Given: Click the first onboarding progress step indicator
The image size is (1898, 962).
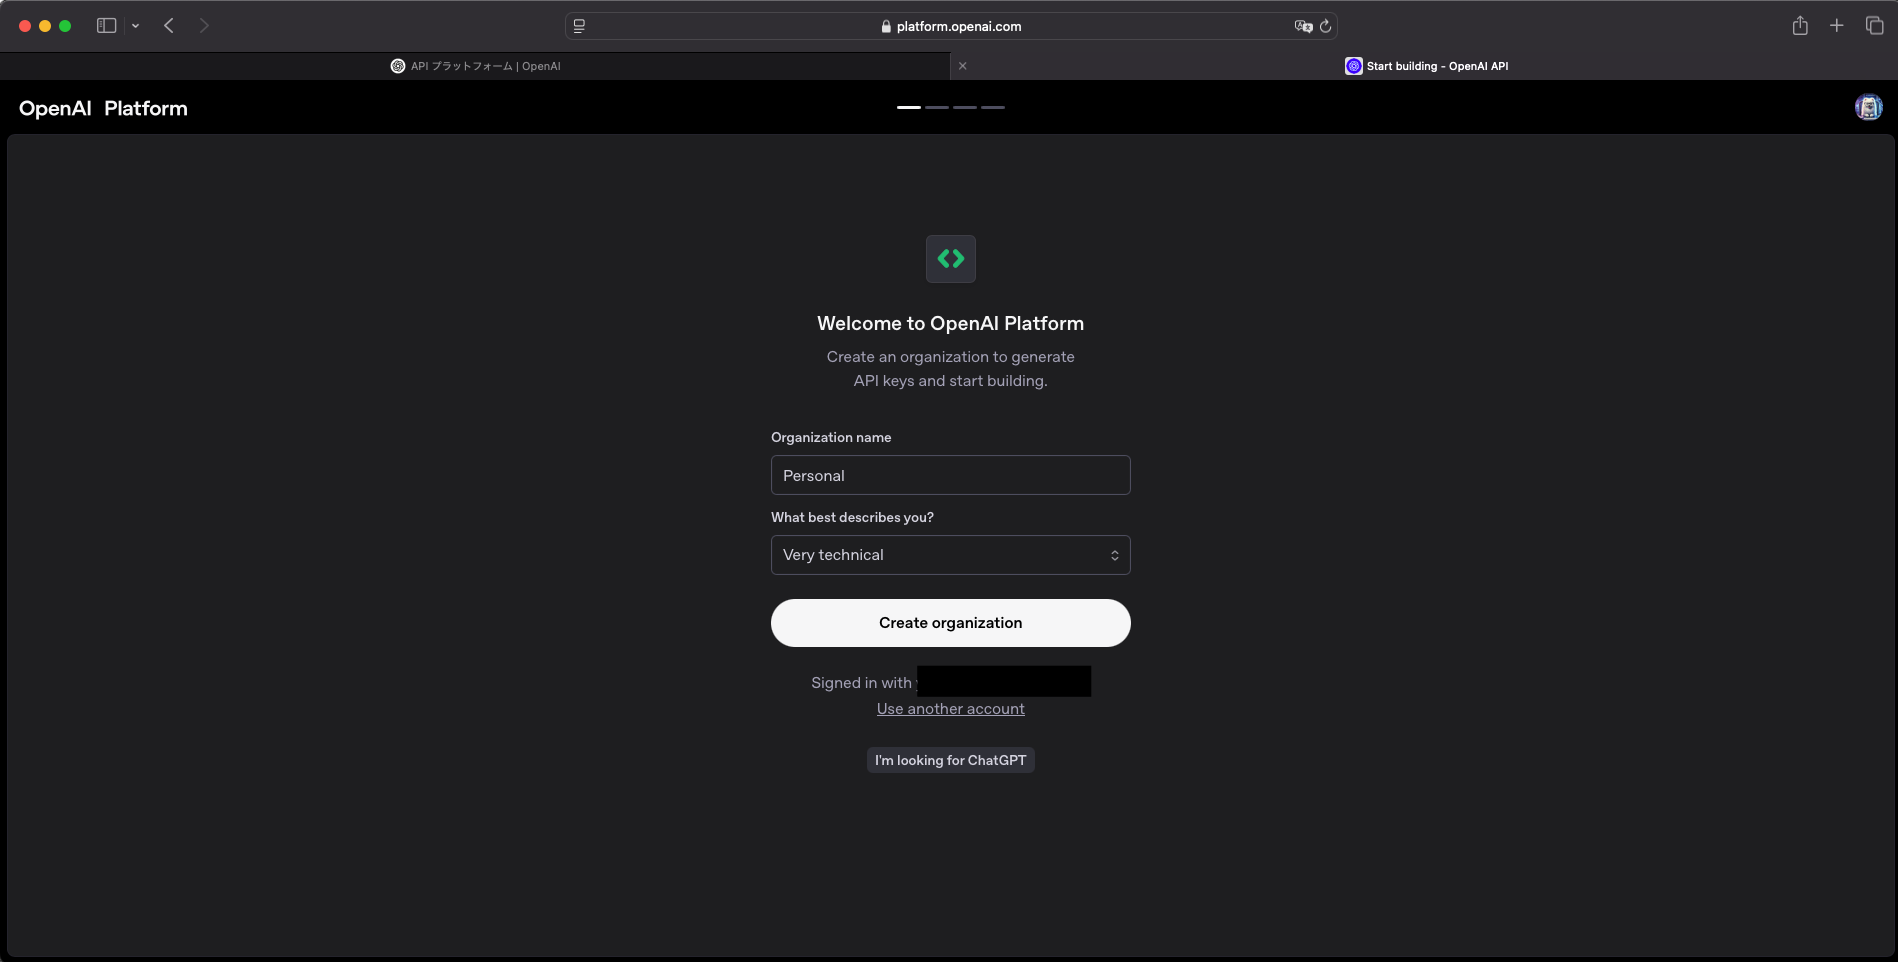Looking at the screenshot, I should click(x=909, y=107).
